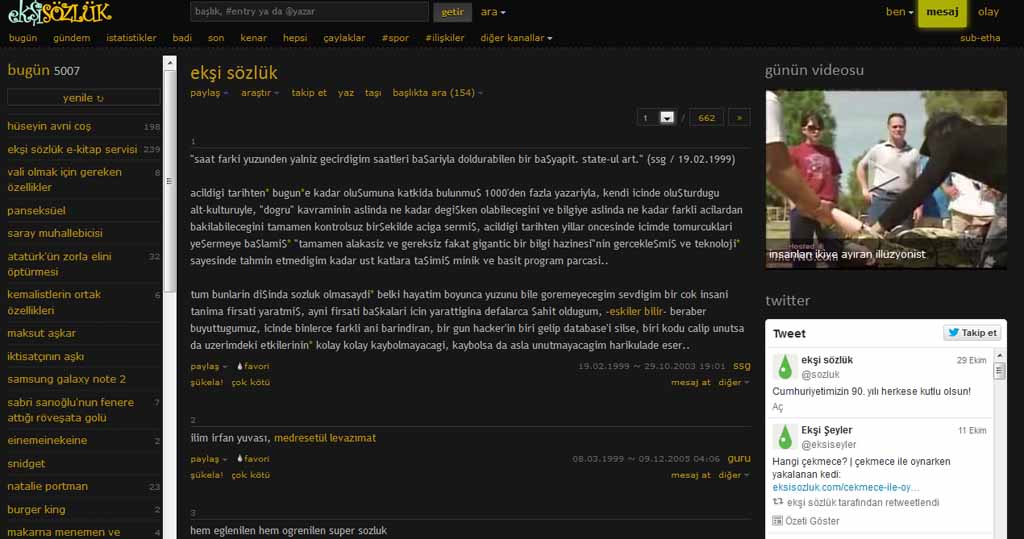
Task: Click takip et link under title
Action: pyautogui.click(x=309, y=93)
